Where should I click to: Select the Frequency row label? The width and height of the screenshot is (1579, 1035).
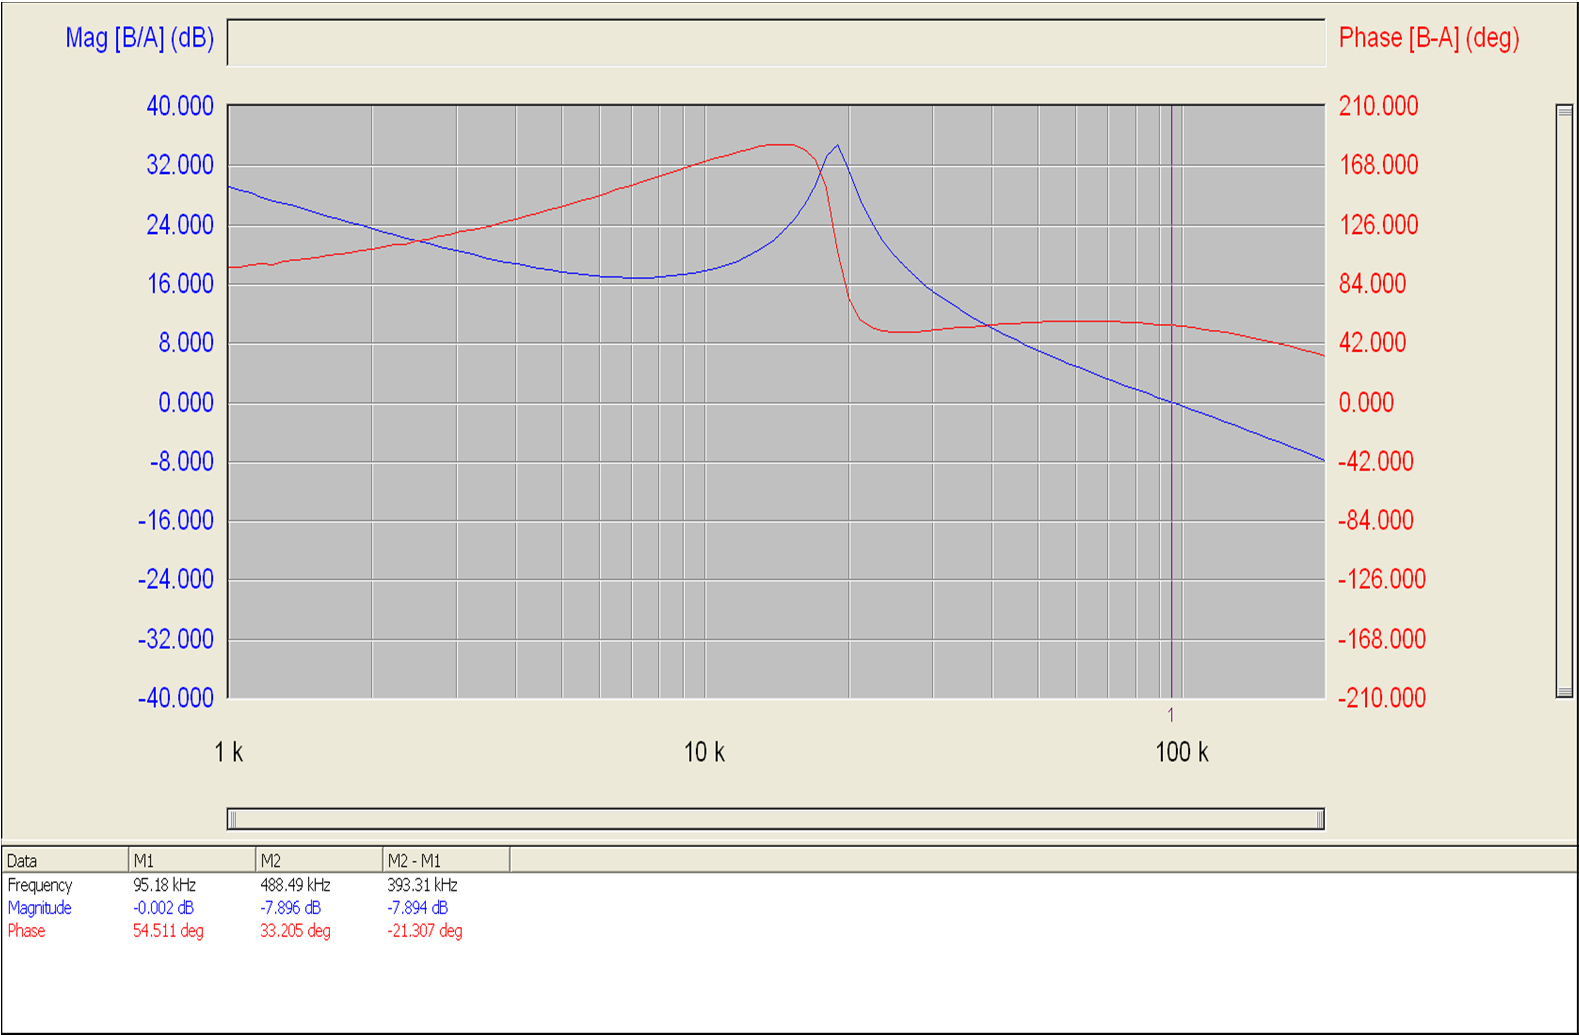[x=40, y=885]
